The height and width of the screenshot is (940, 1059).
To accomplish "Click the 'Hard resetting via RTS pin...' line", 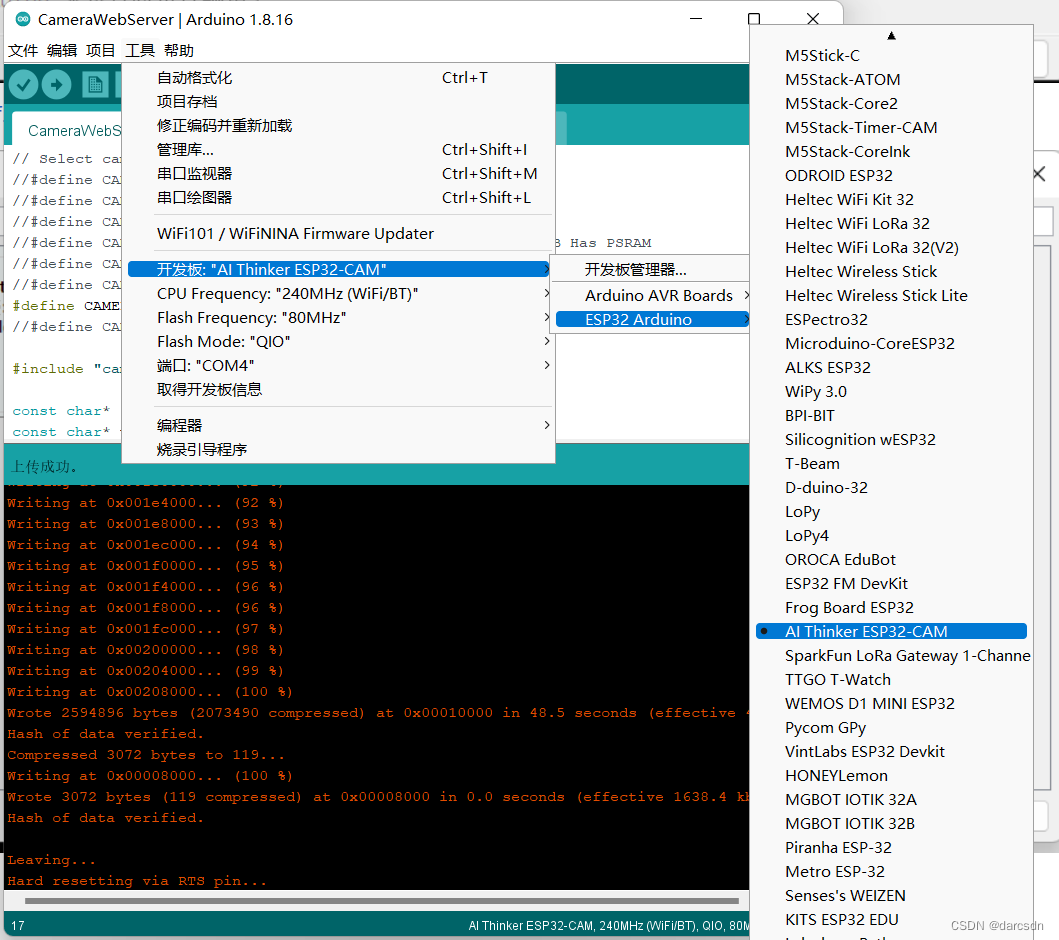I will (x=137, y=881).
